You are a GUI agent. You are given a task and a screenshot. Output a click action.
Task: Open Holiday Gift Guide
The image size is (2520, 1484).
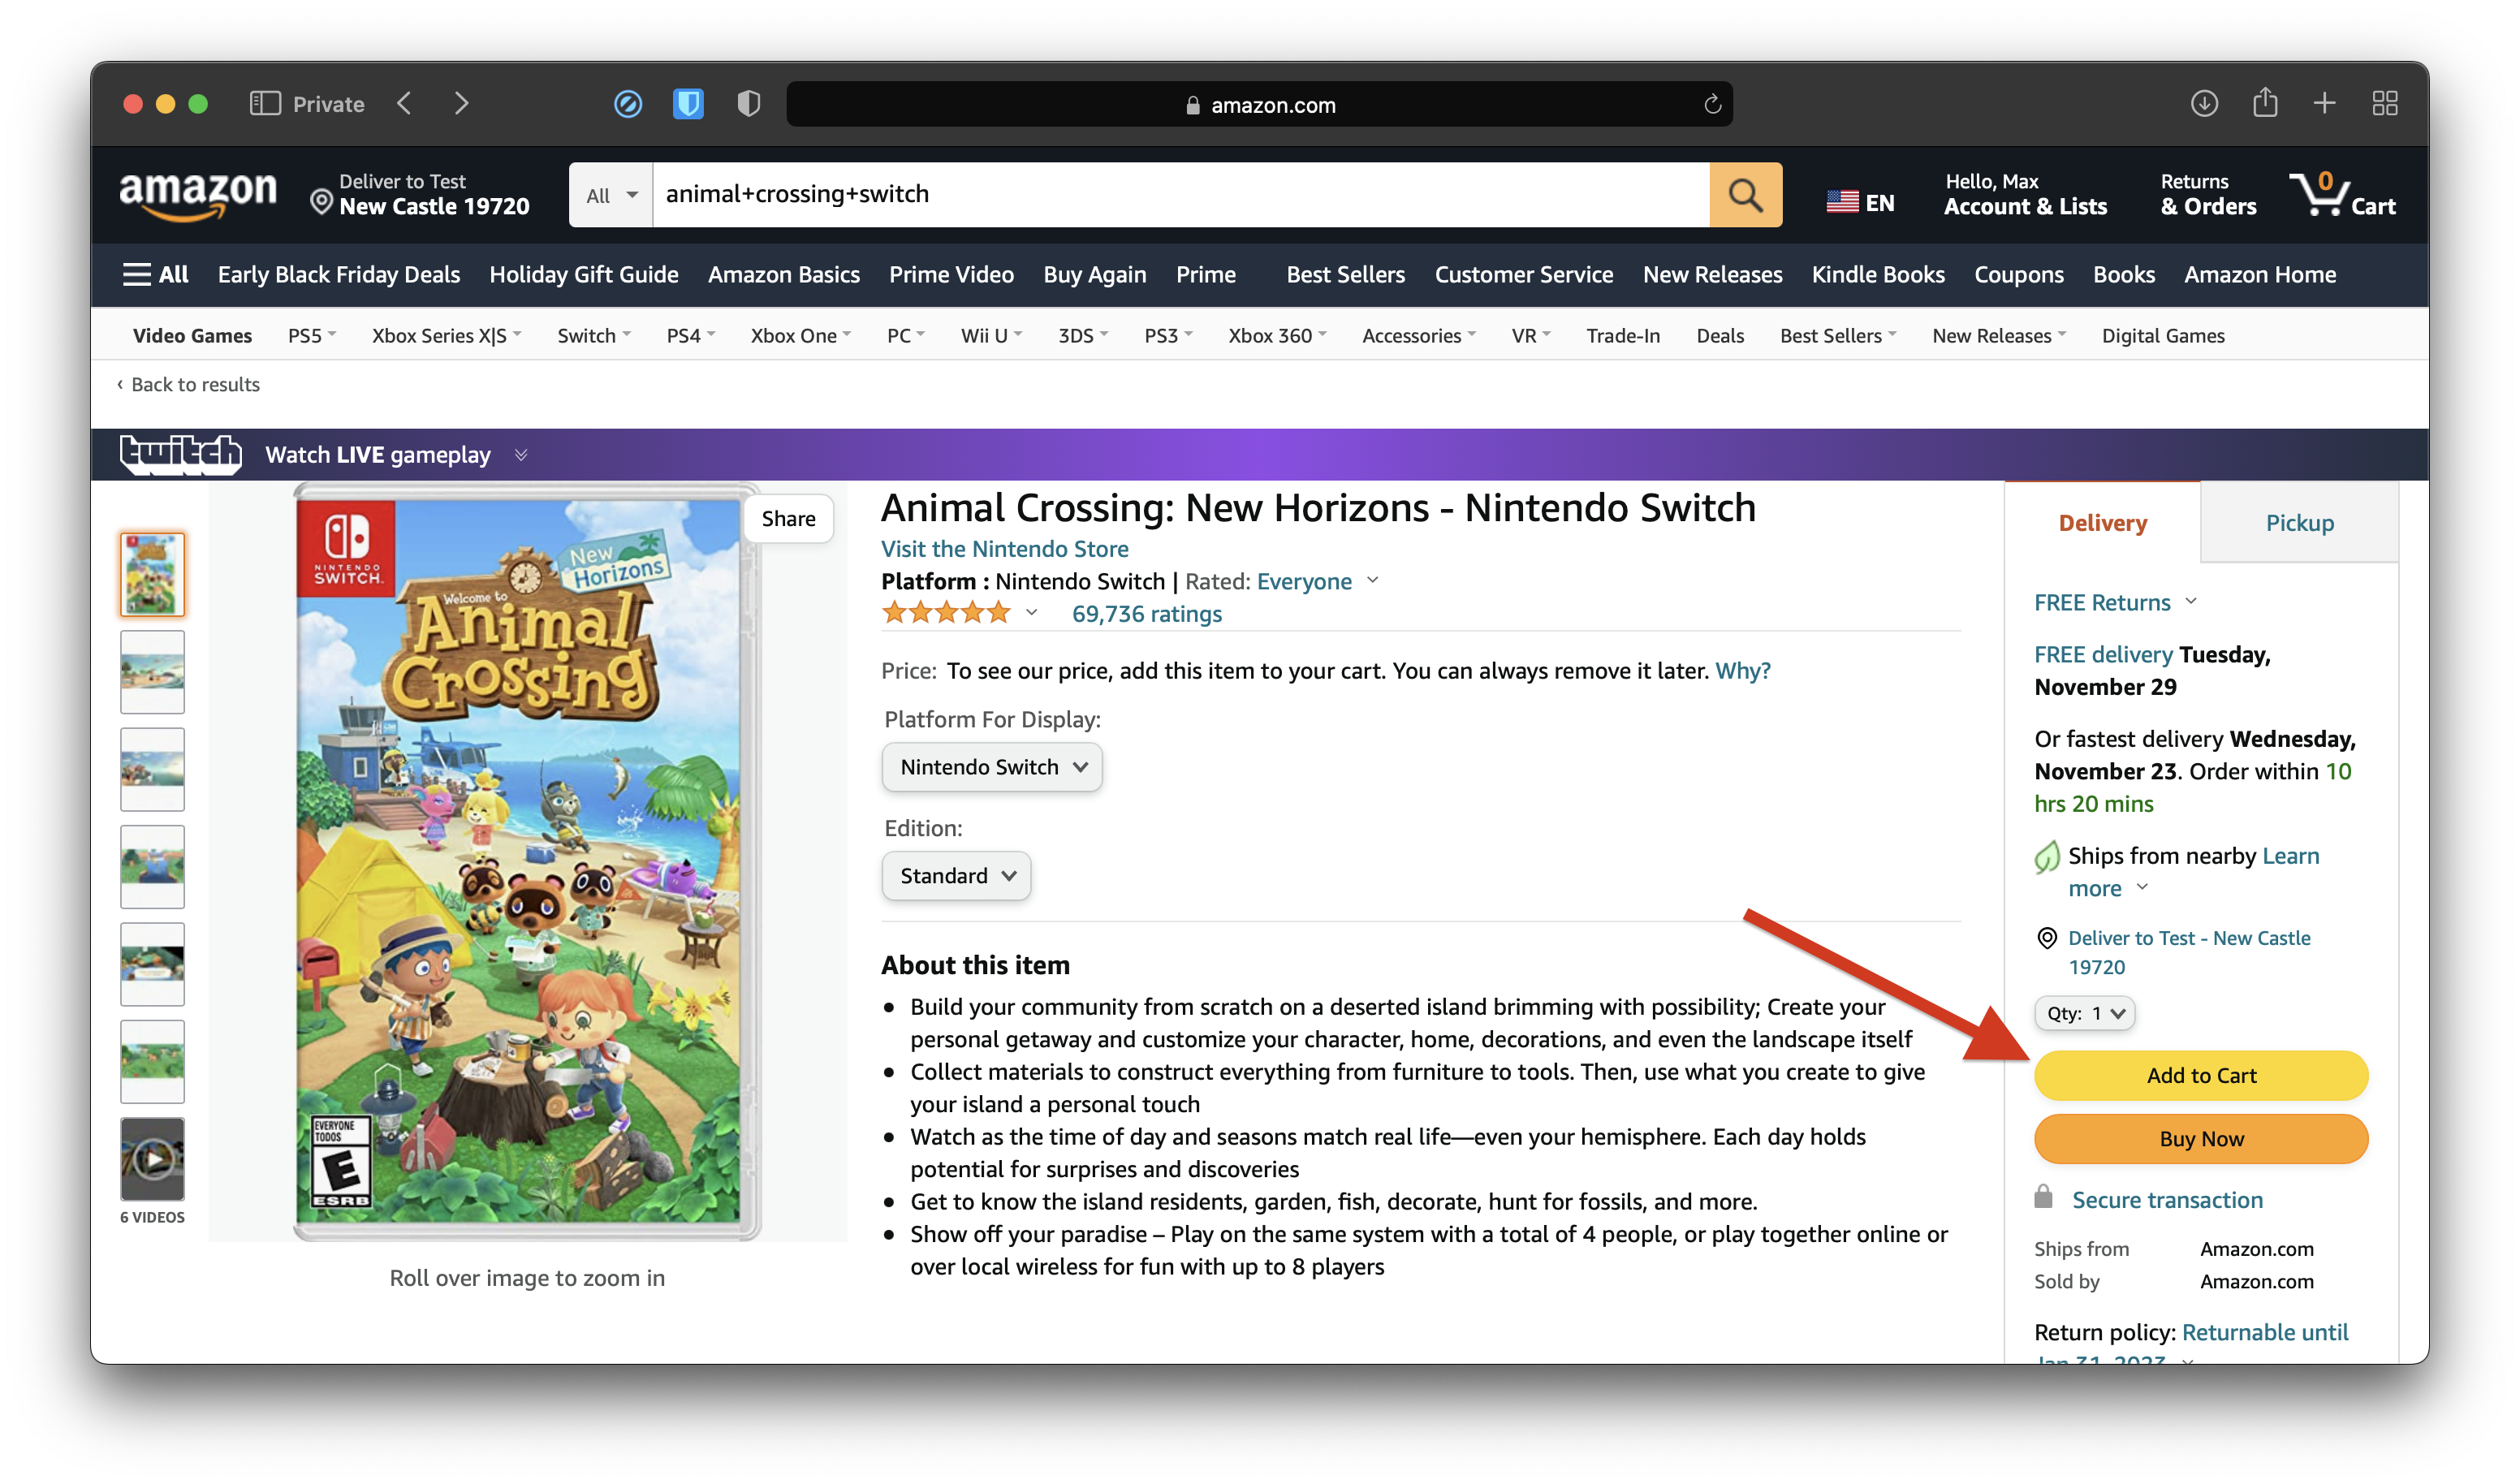click(x=584, y=274)
